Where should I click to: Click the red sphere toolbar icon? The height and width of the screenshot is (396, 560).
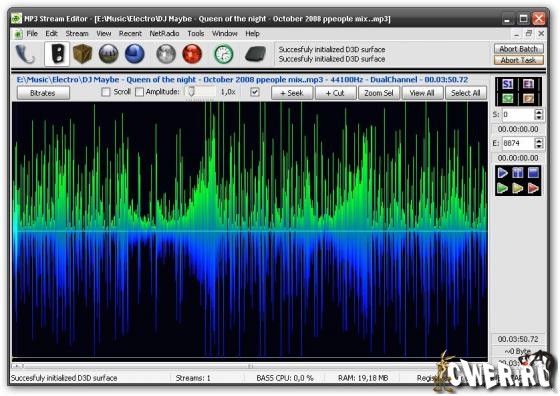click(x=192, y=54)
